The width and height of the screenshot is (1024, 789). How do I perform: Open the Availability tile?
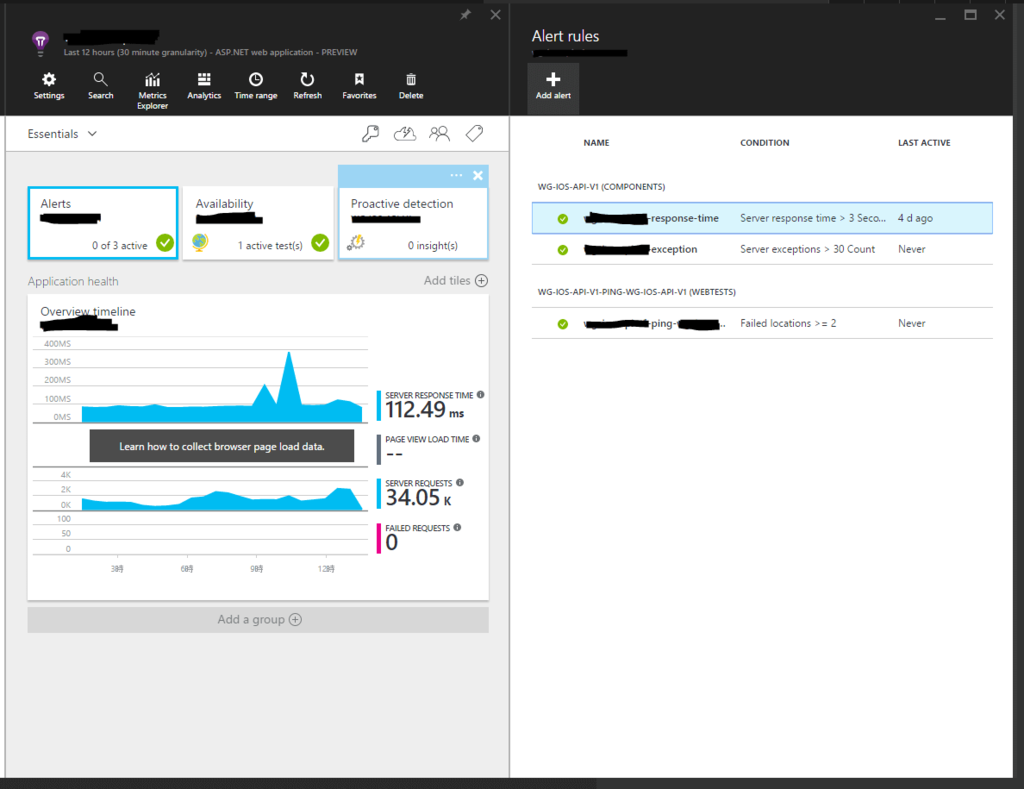click(258, 223)
